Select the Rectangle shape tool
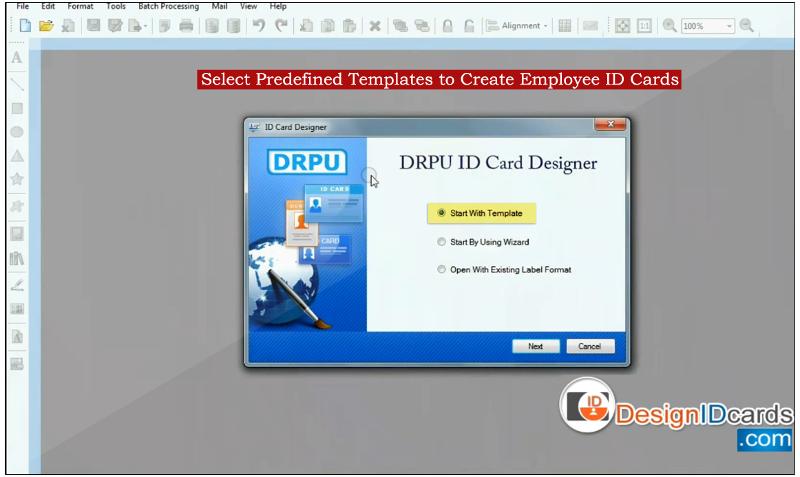This screenshot has height=477, width=800. [17, 108]
